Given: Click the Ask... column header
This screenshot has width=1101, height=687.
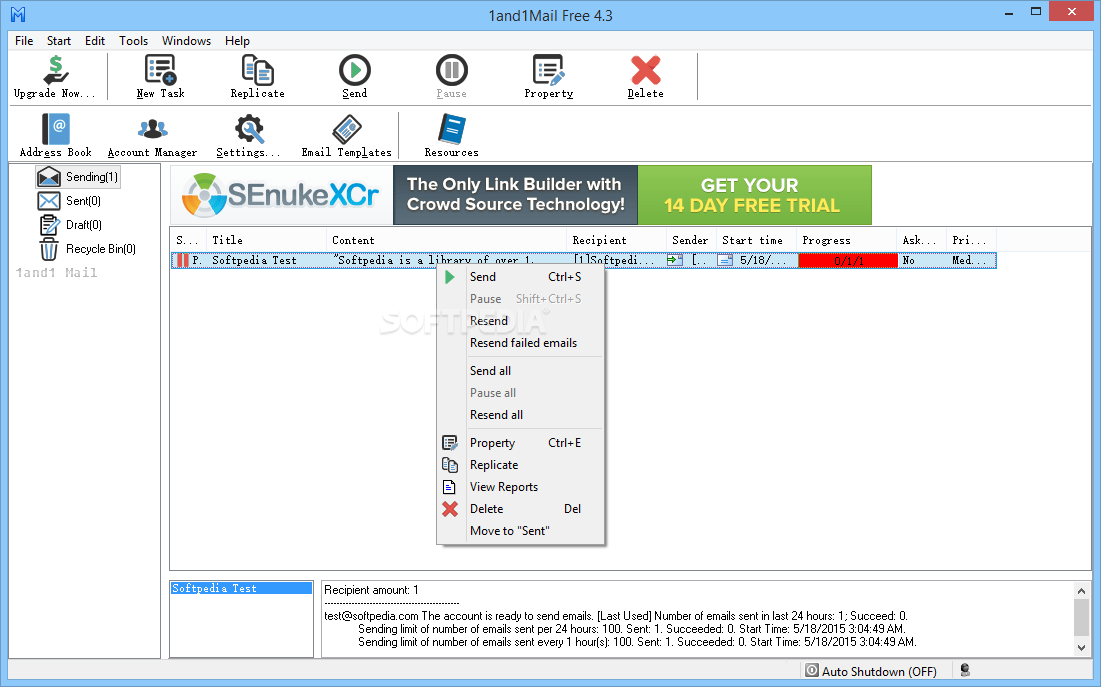Looking at the screenshot, I should (921, 240).
